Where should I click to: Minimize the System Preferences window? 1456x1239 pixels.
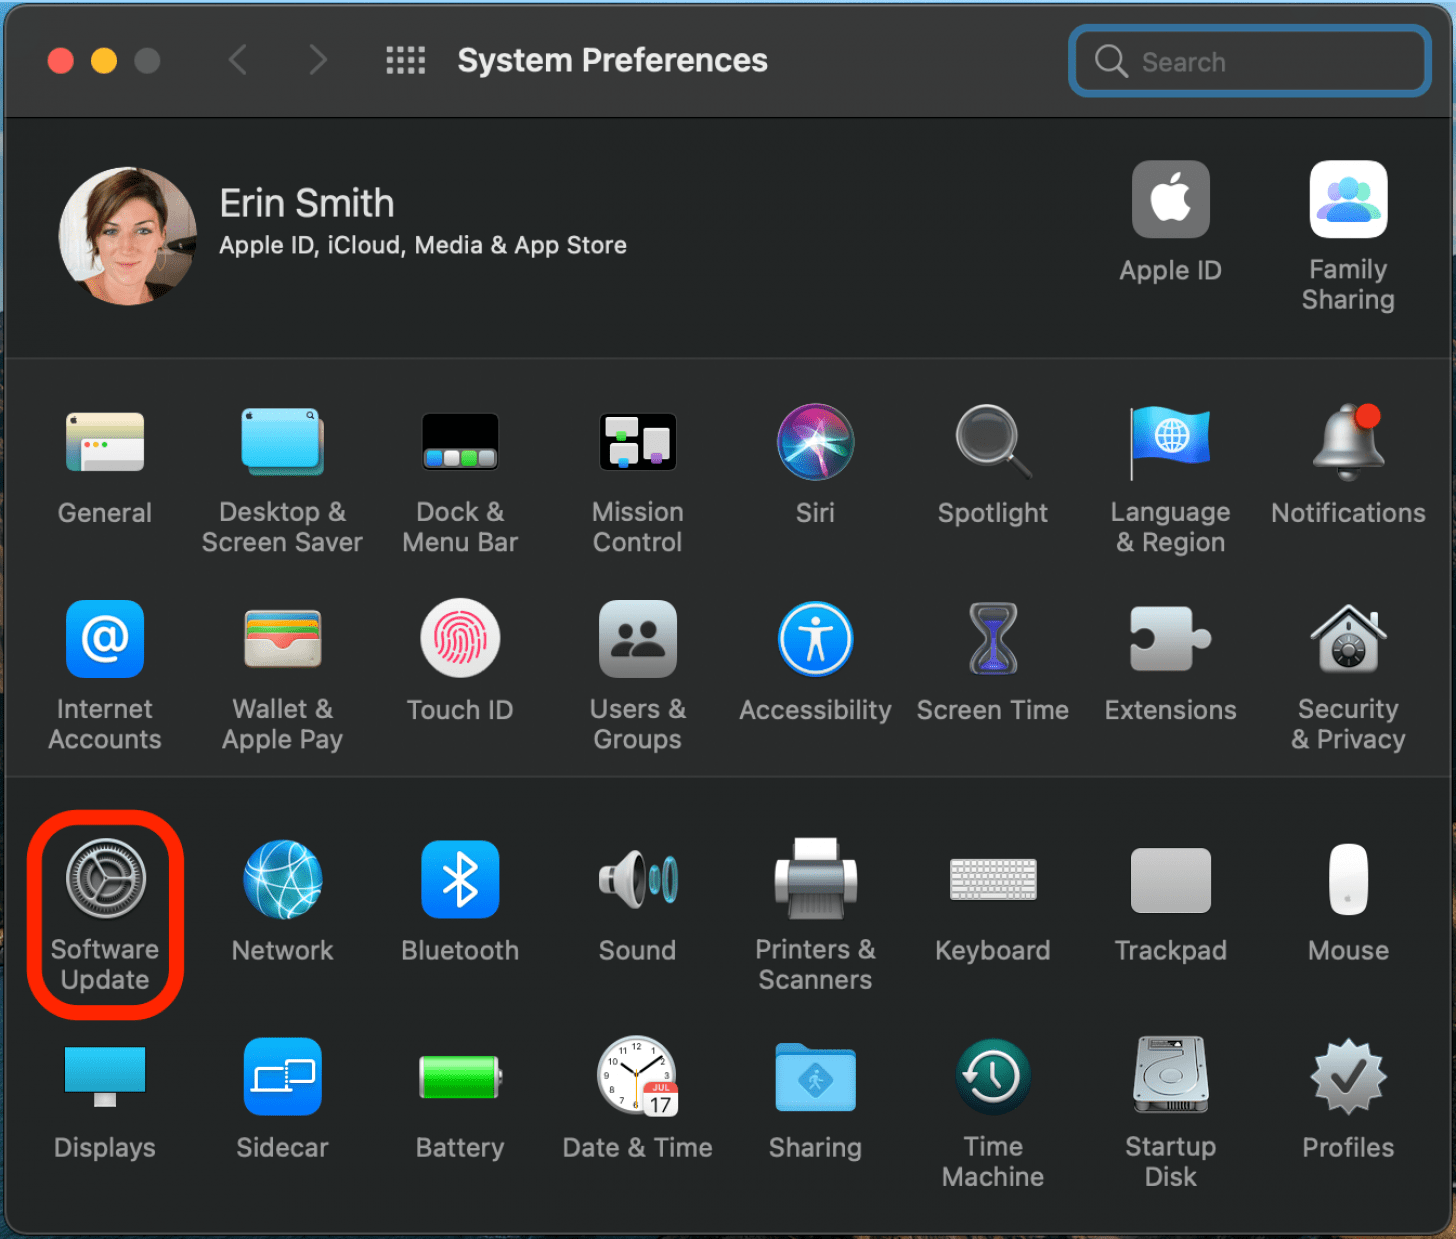[104, 61]
